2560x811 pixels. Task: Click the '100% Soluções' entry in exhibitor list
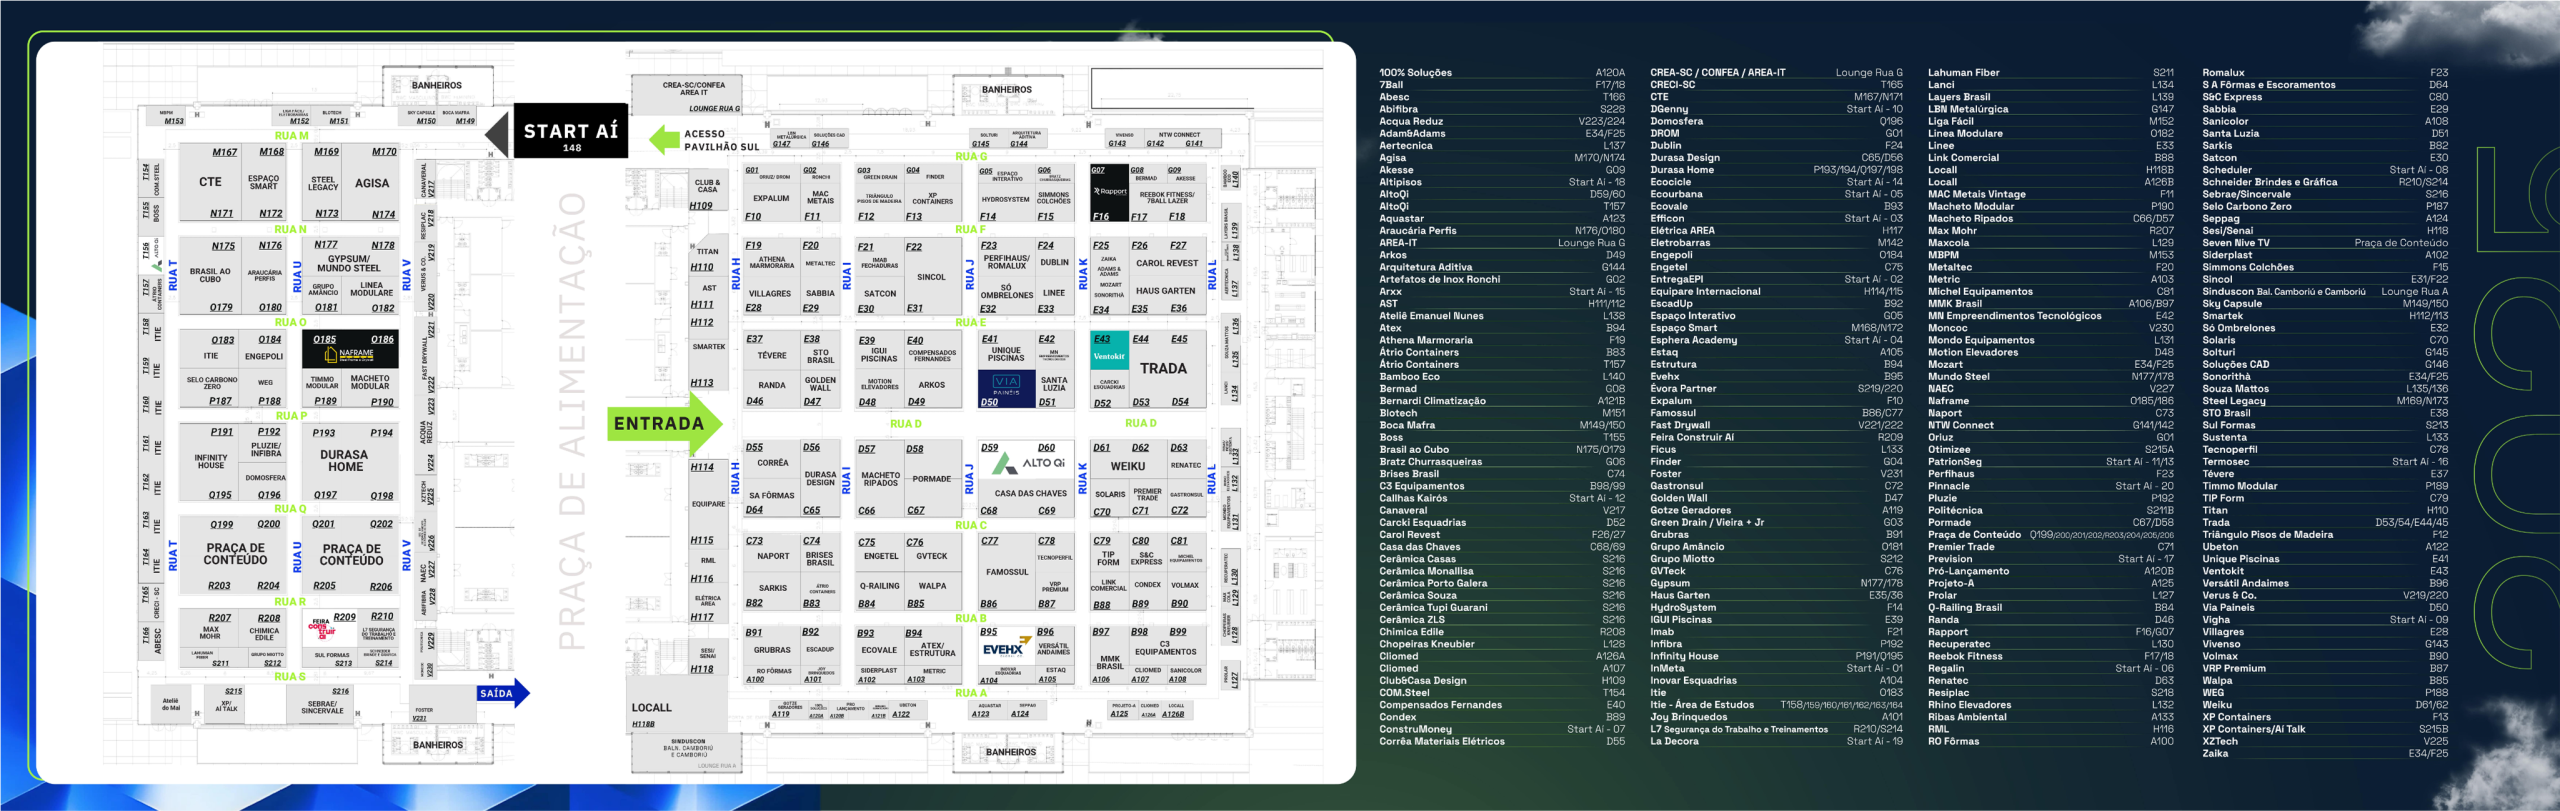(1415, 72)
